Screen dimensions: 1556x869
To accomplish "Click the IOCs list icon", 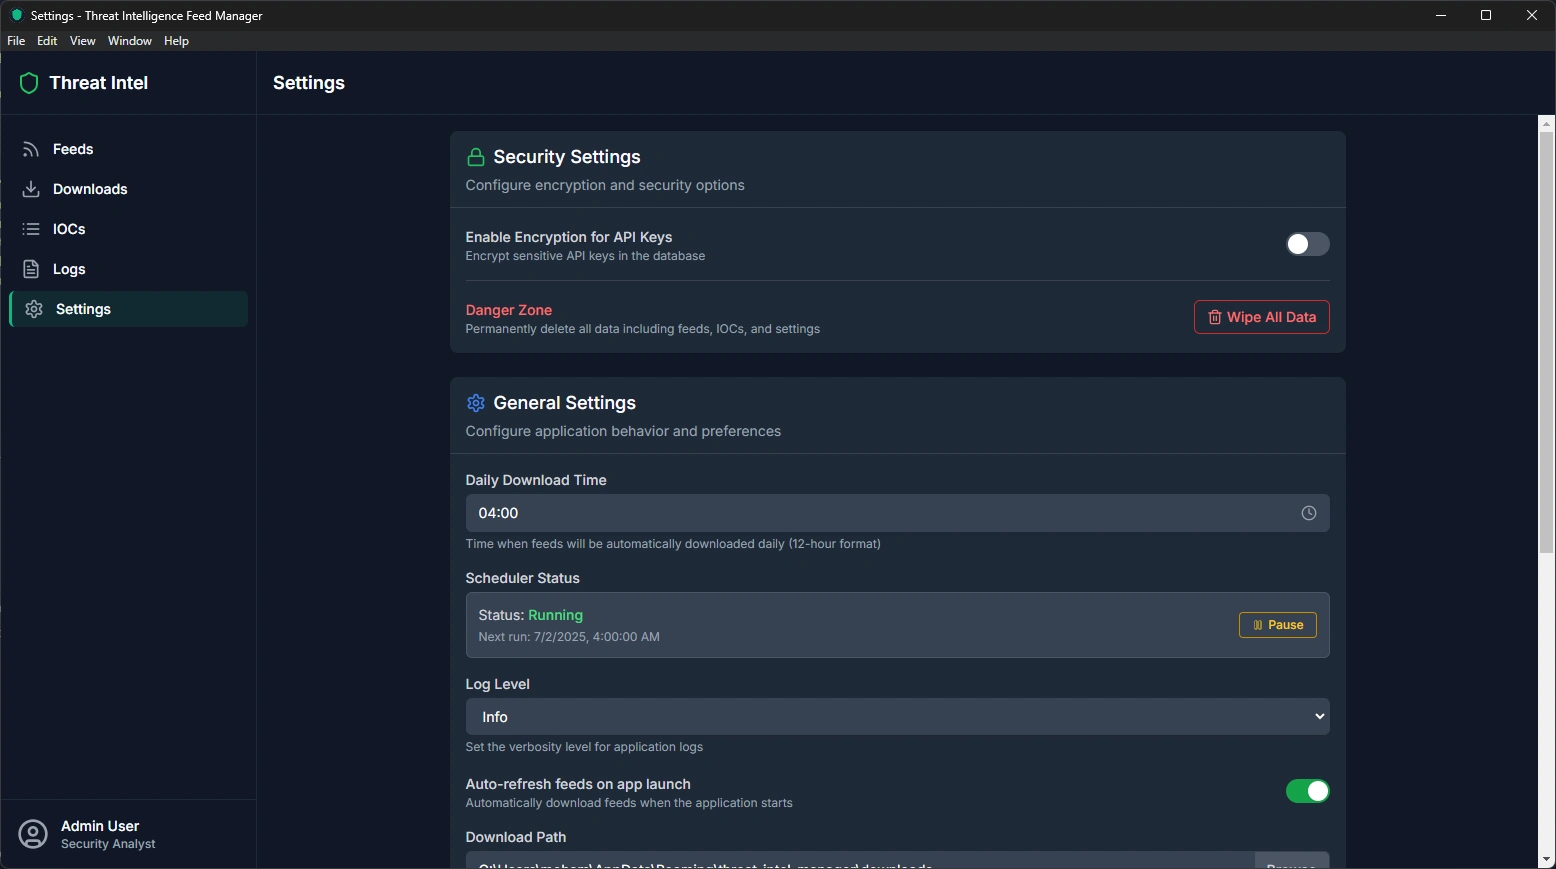I will coord(31,229).
